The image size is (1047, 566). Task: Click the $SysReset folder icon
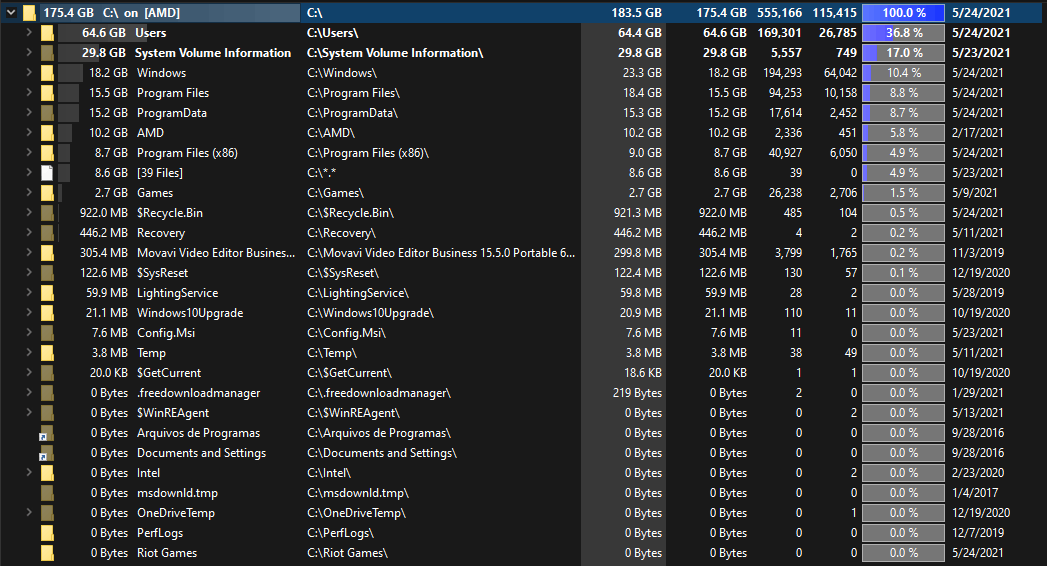pos(47,273)
